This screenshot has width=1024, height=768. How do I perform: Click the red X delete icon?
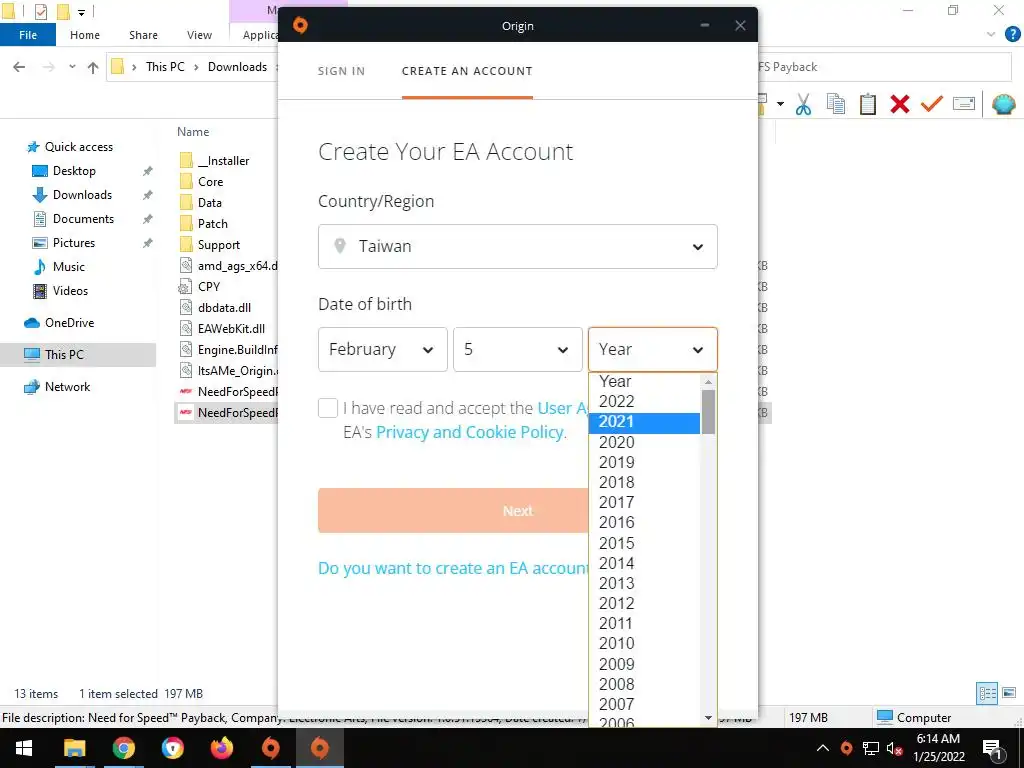[899, 104]
